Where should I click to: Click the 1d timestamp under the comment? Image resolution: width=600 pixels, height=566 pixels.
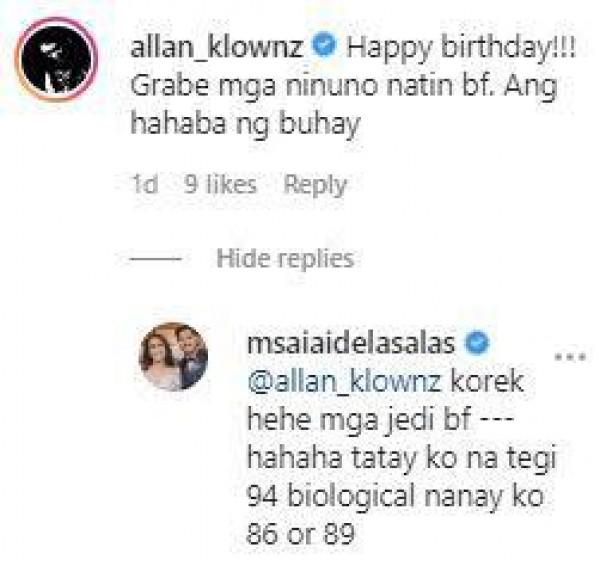(x=144, y=184)
